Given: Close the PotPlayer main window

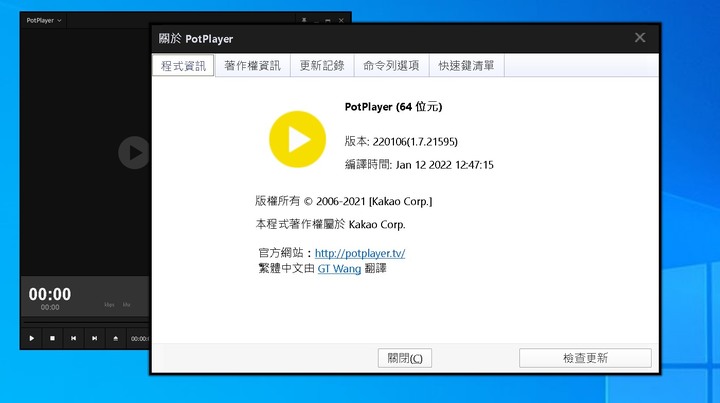Looking at the screenshot, I should (341, 20).
